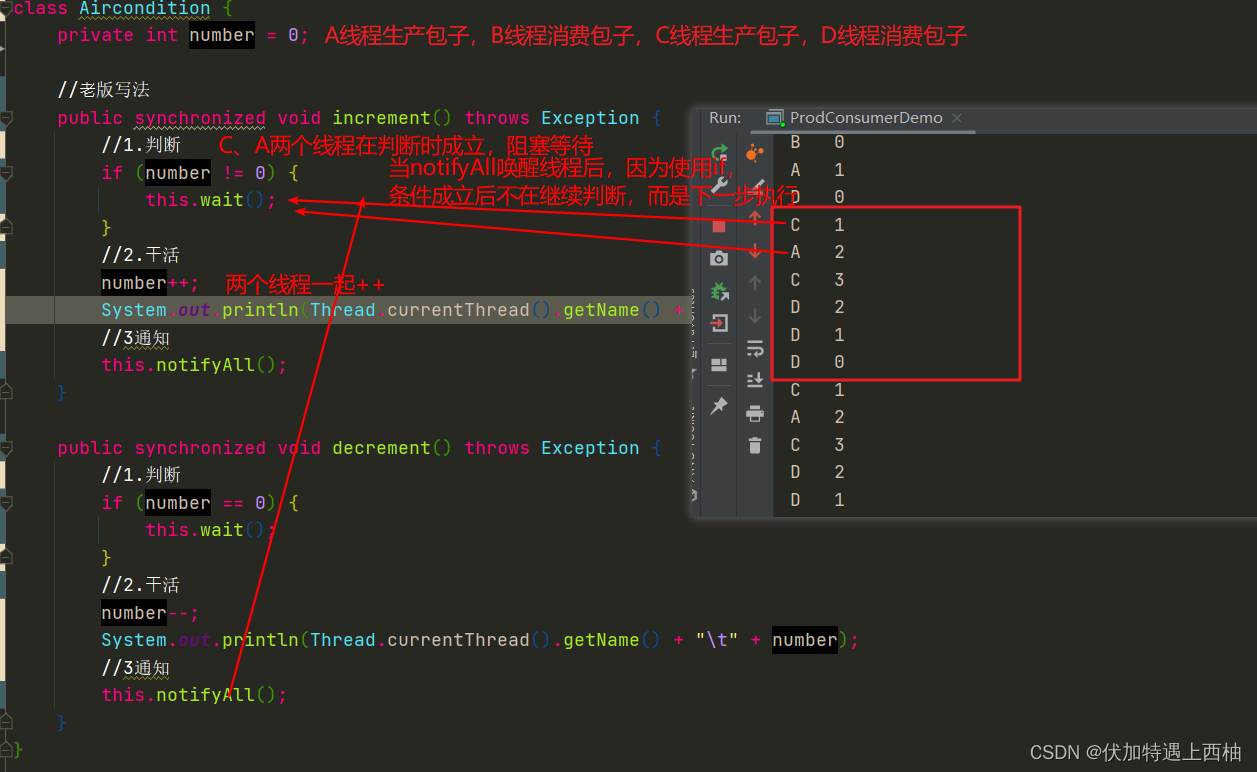Image resolution: width=1257 pixels, height=772 pixels.
Task: Clear console output with trash icon
Action: [x=755, y=445]
